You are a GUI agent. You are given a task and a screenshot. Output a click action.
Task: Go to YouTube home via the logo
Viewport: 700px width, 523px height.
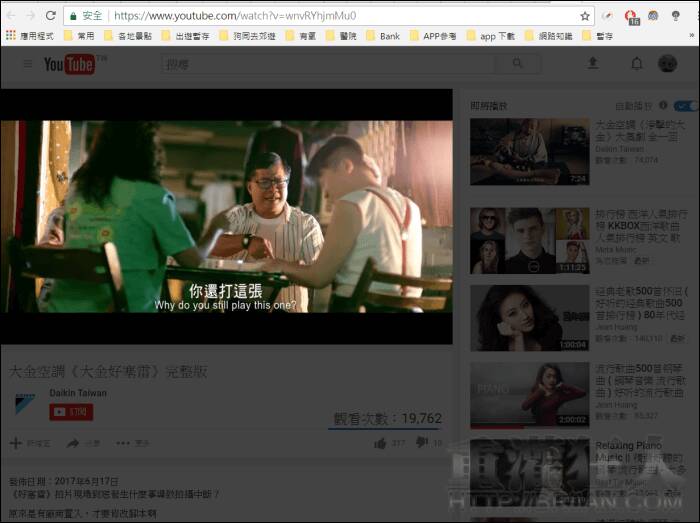coord(70,64)
